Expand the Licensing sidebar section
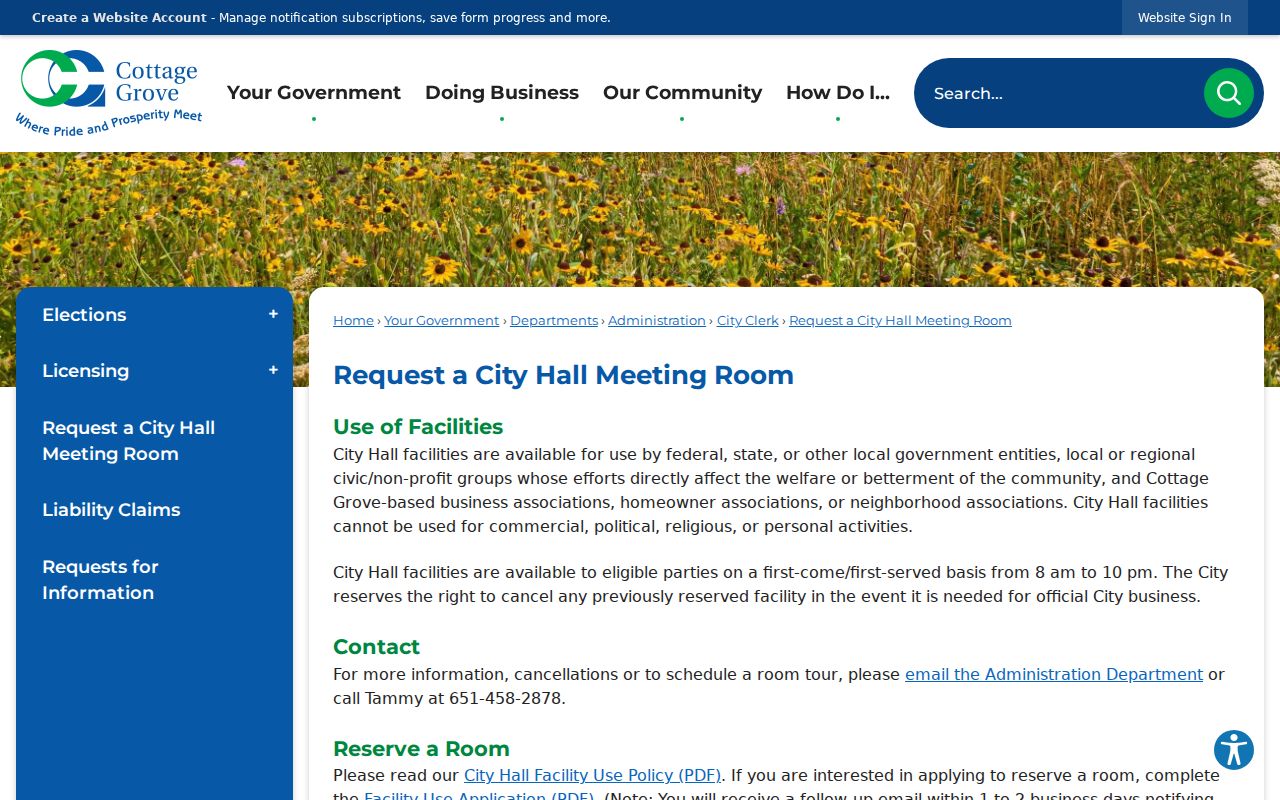1280x800 pixels. click(273, 371)
